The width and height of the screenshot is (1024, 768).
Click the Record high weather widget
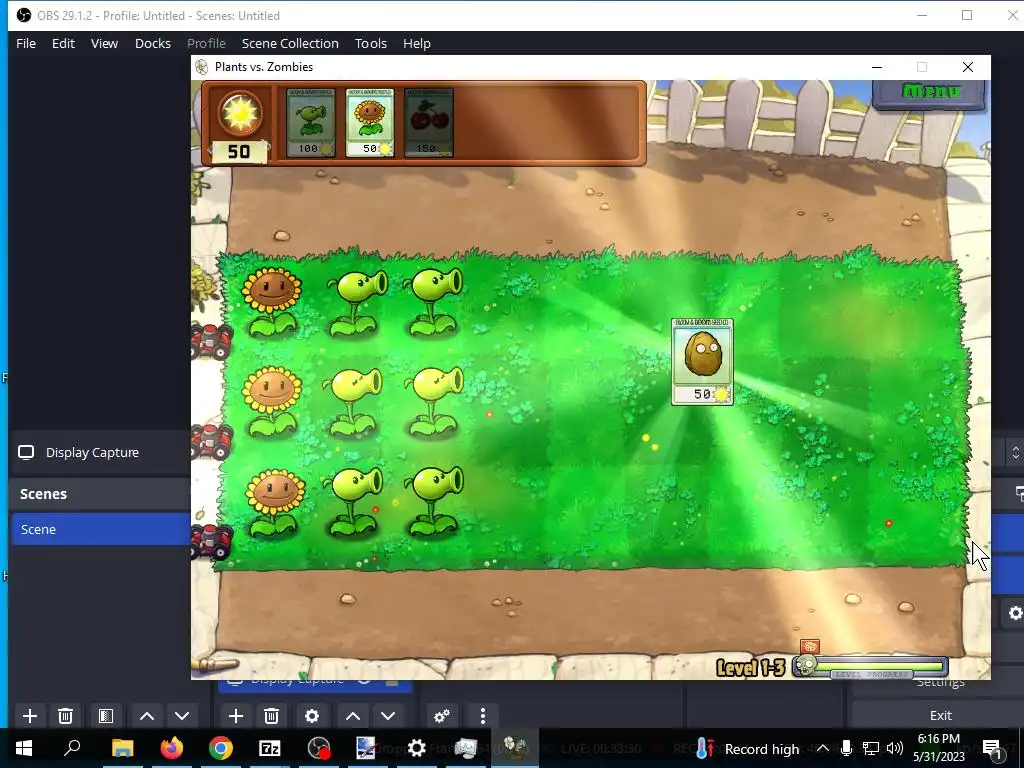click(750, 749)
